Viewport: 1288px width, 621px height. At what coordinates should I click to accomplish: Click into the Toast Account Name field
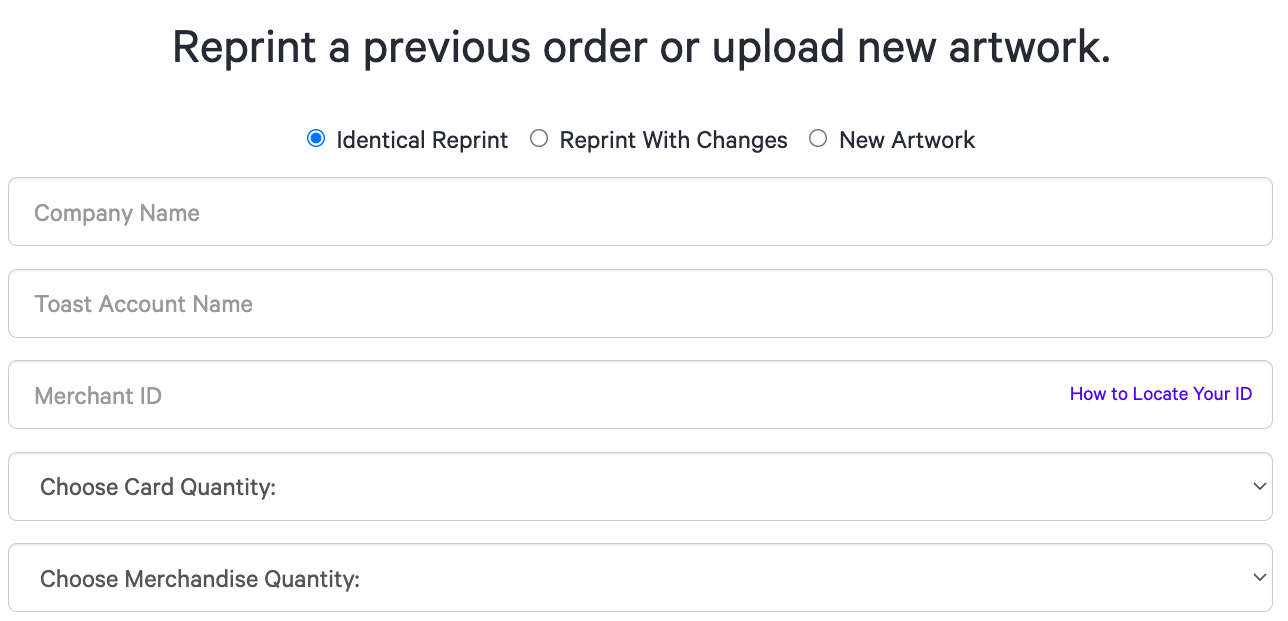[640, 303]
